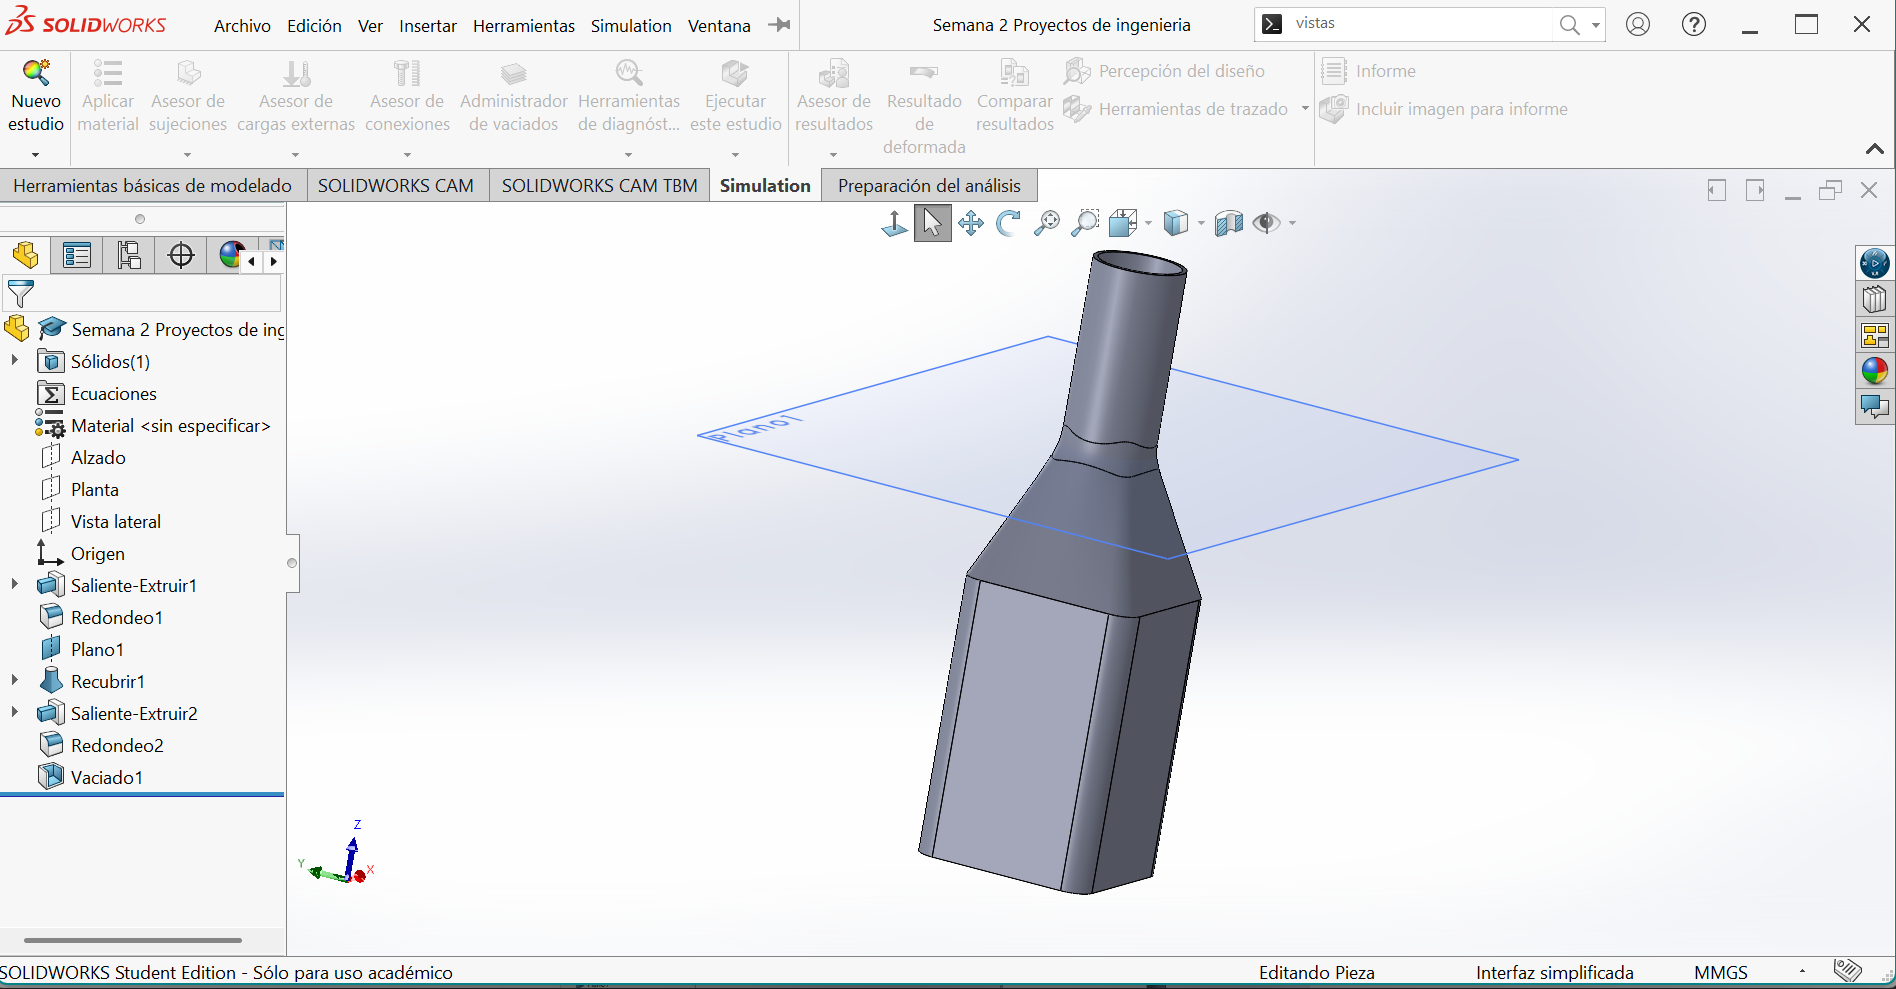Open the ConfigurationManager tab
1896x989 pixels.
[x=129, y=256]
